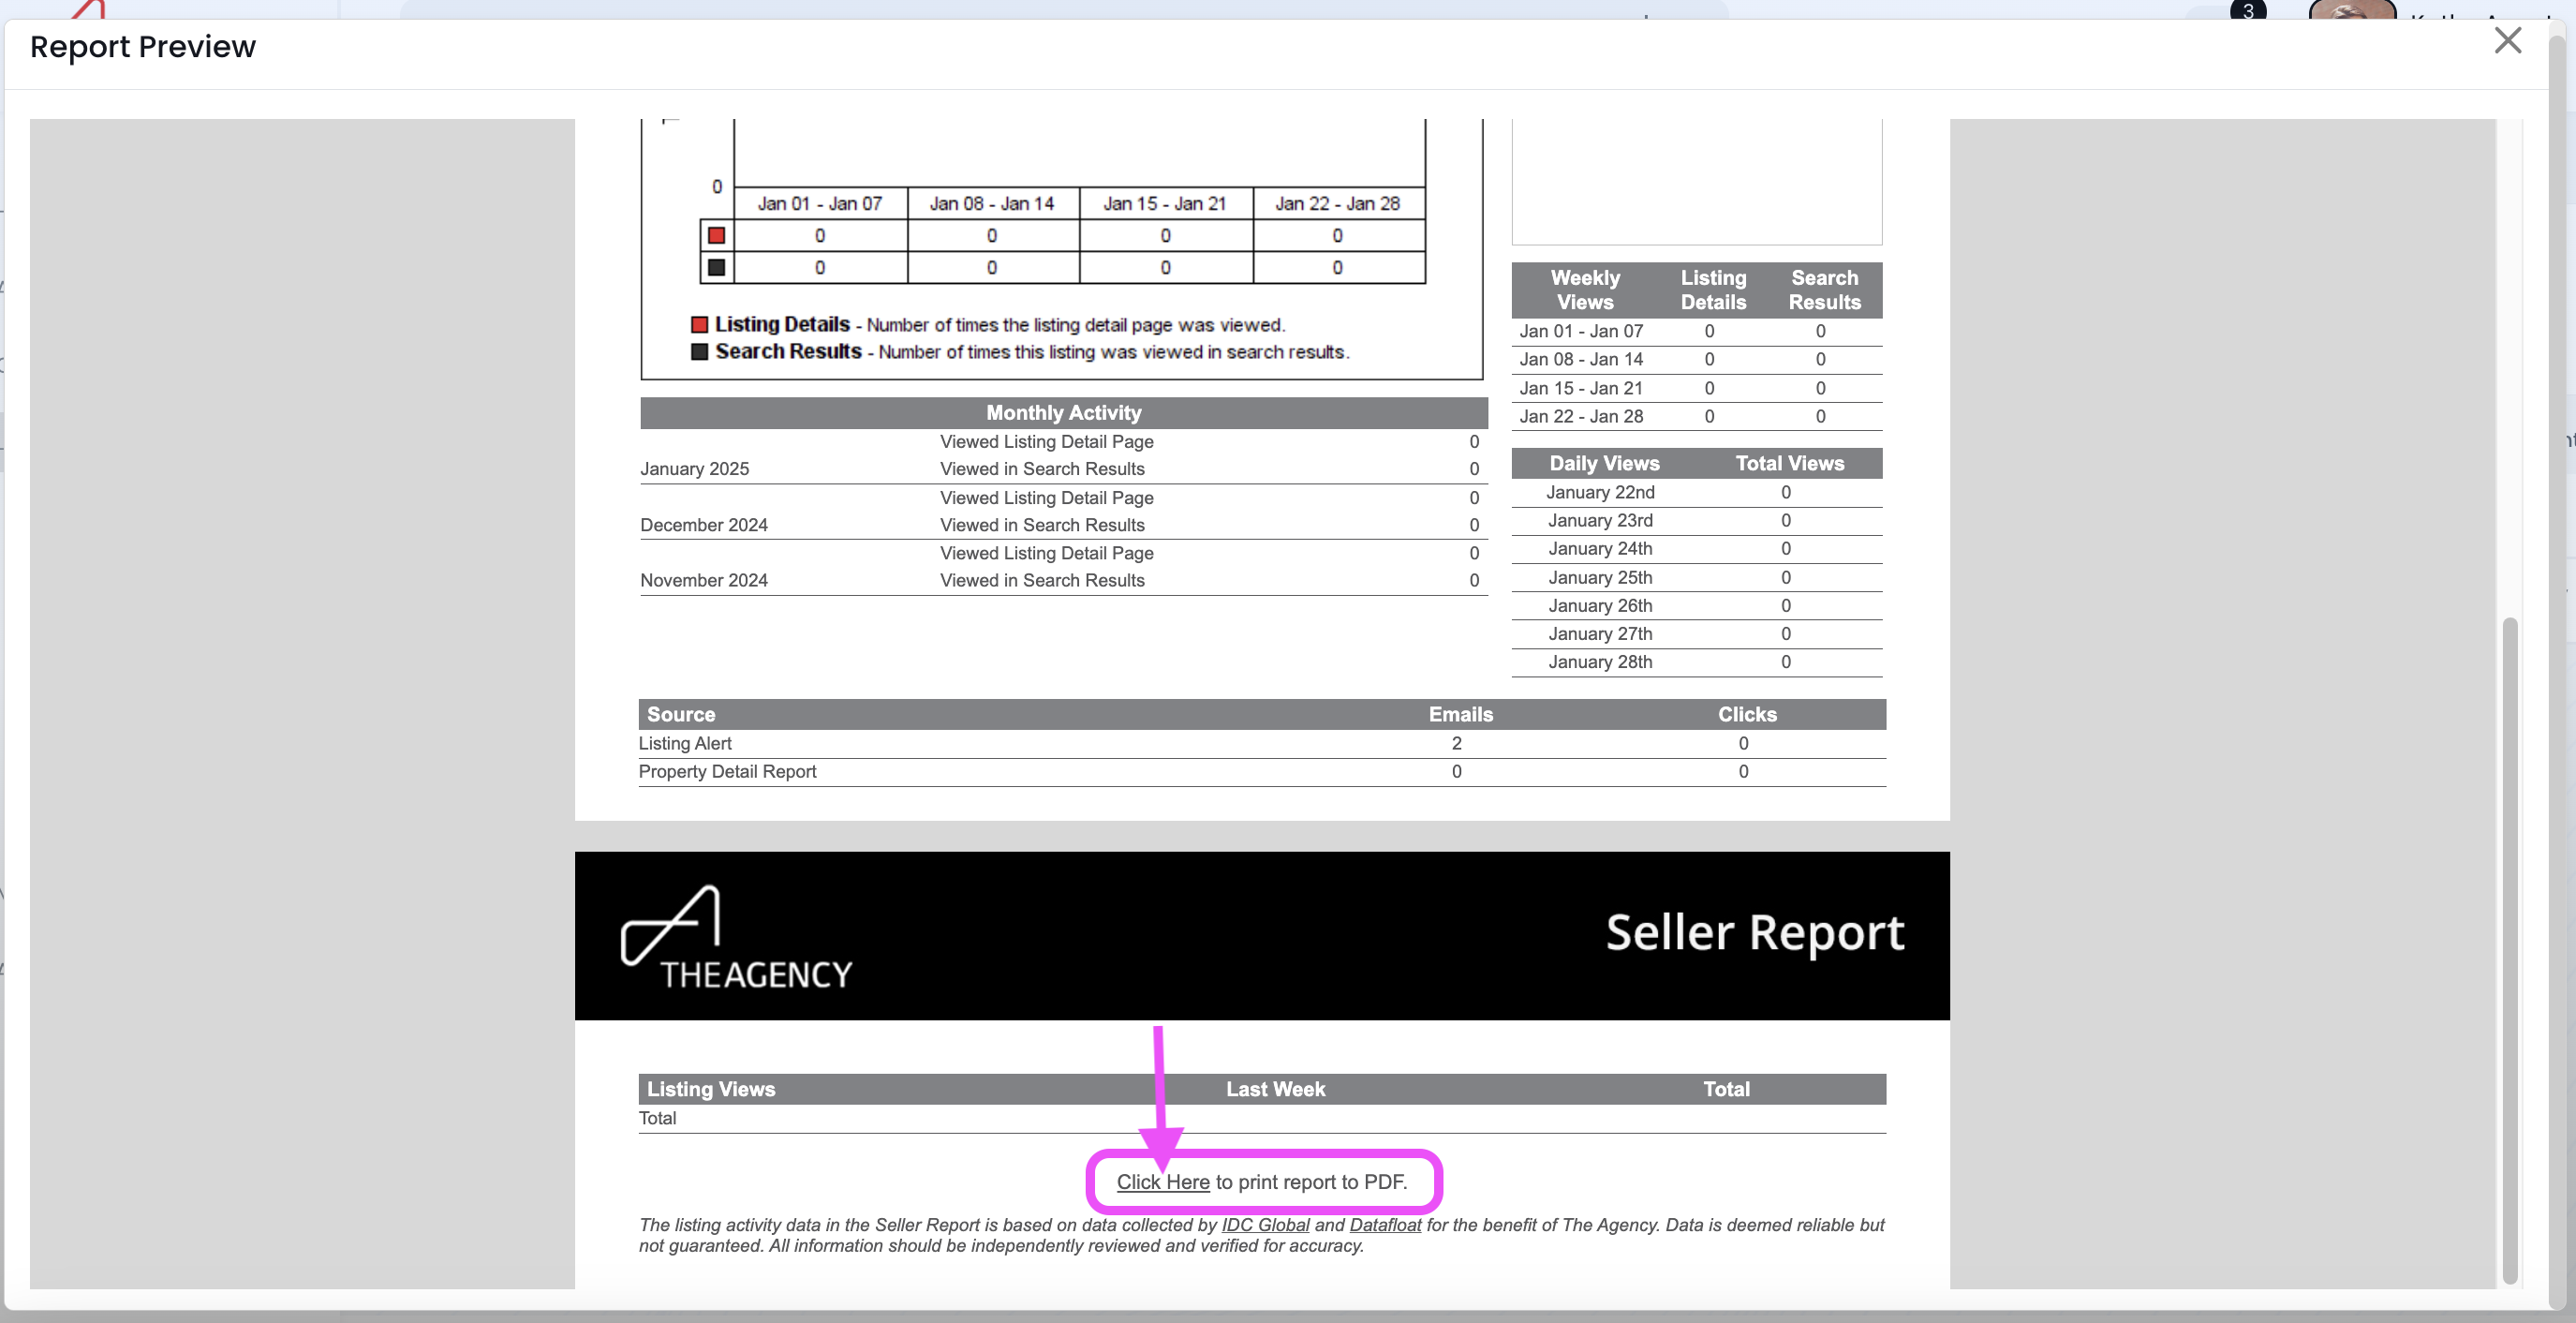Click the black Search Results legend square

699,352
